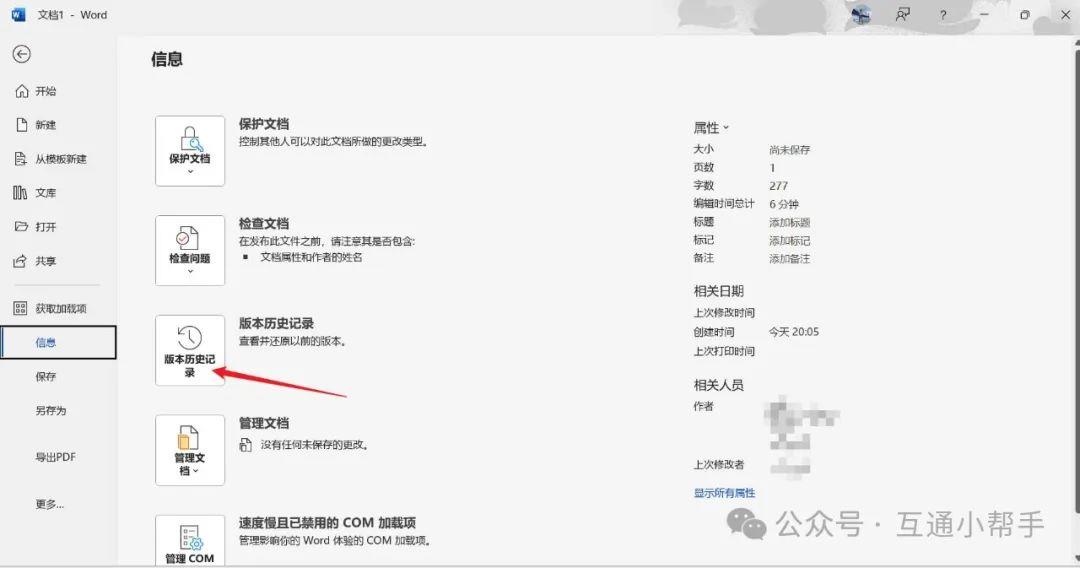Open the 开始 home page
The image size is (1080, 568).
point(46,91)
